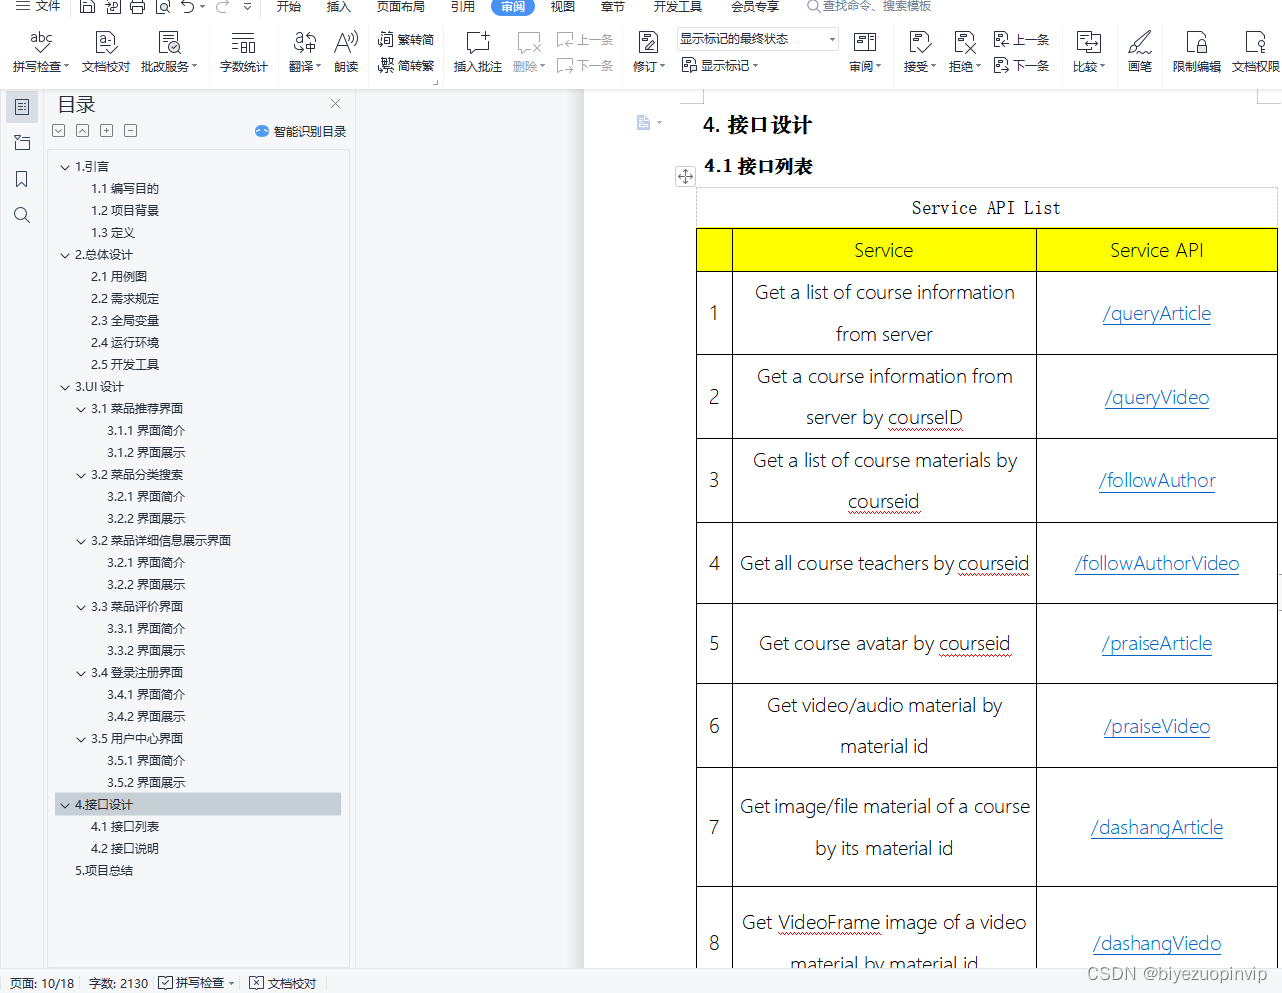This screenshot has height=993, width=1282.
Task: Click 文档校对 in the status bar
Action: point(283,983)
